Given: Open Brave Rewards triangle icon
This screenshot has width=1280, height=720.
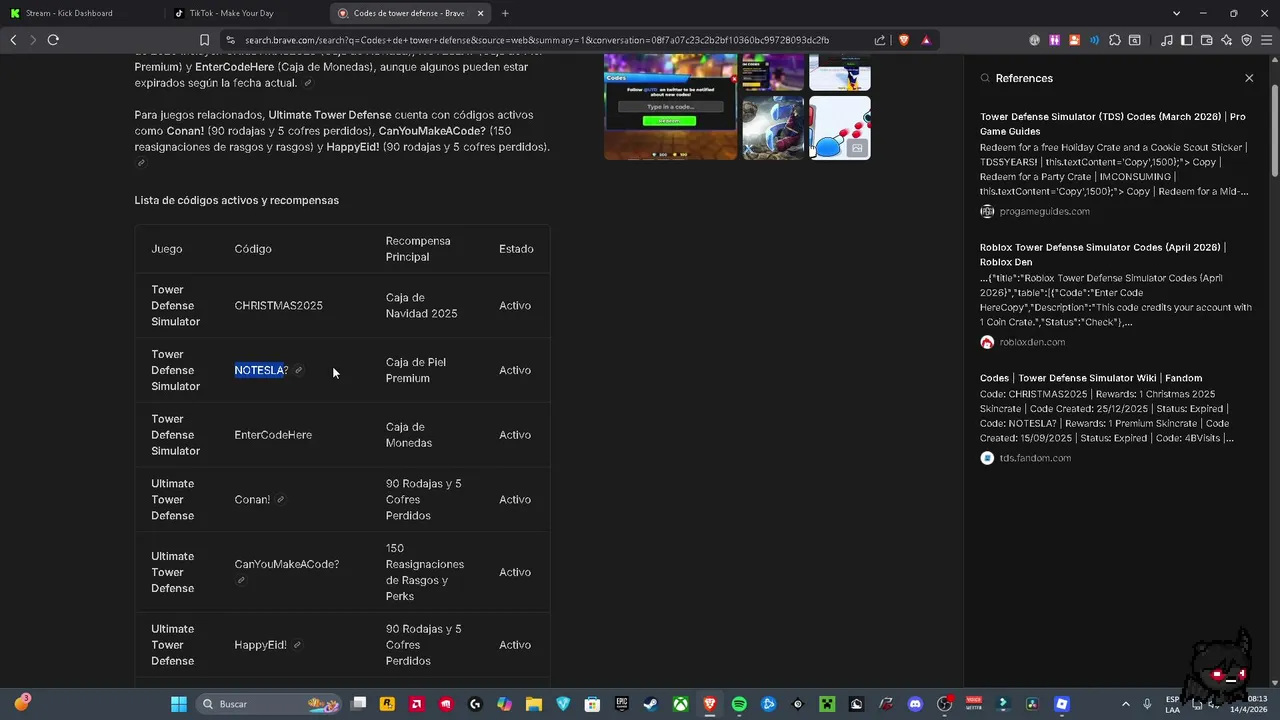Looking at the screenshot, I should click(x=926, y=40).
